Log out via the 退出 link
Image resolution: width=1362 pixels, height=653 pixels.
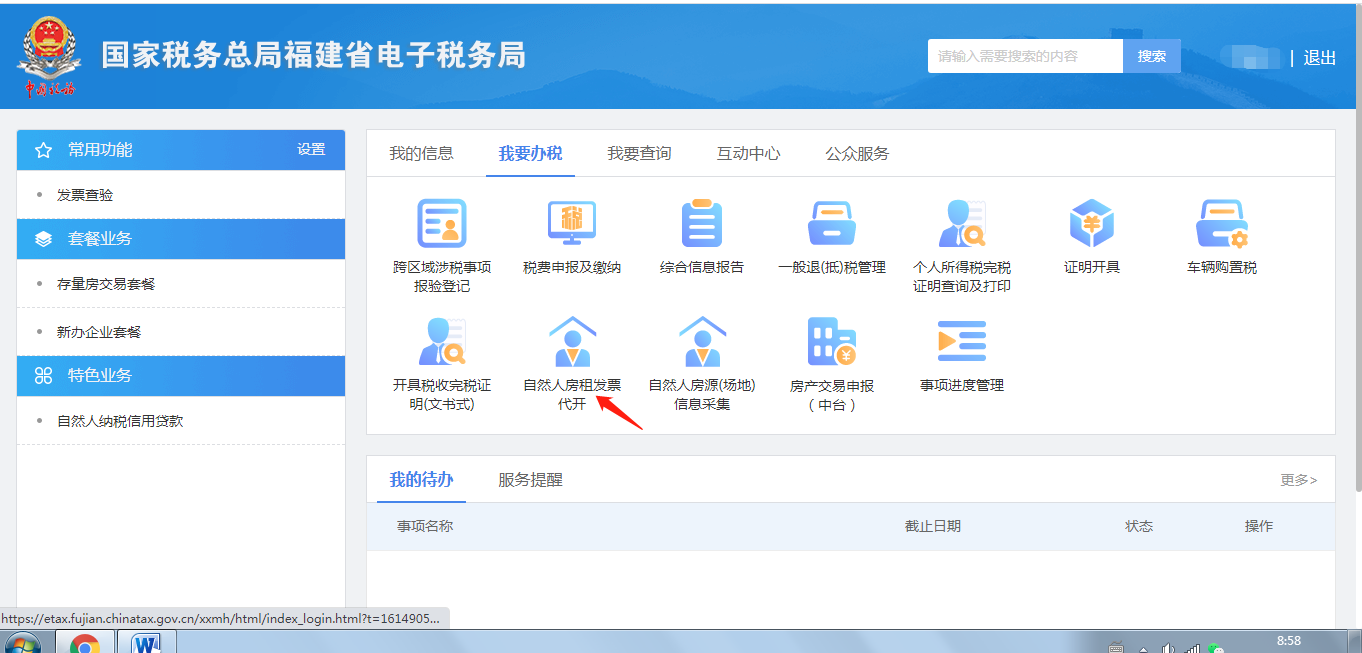coord(1319,57)
